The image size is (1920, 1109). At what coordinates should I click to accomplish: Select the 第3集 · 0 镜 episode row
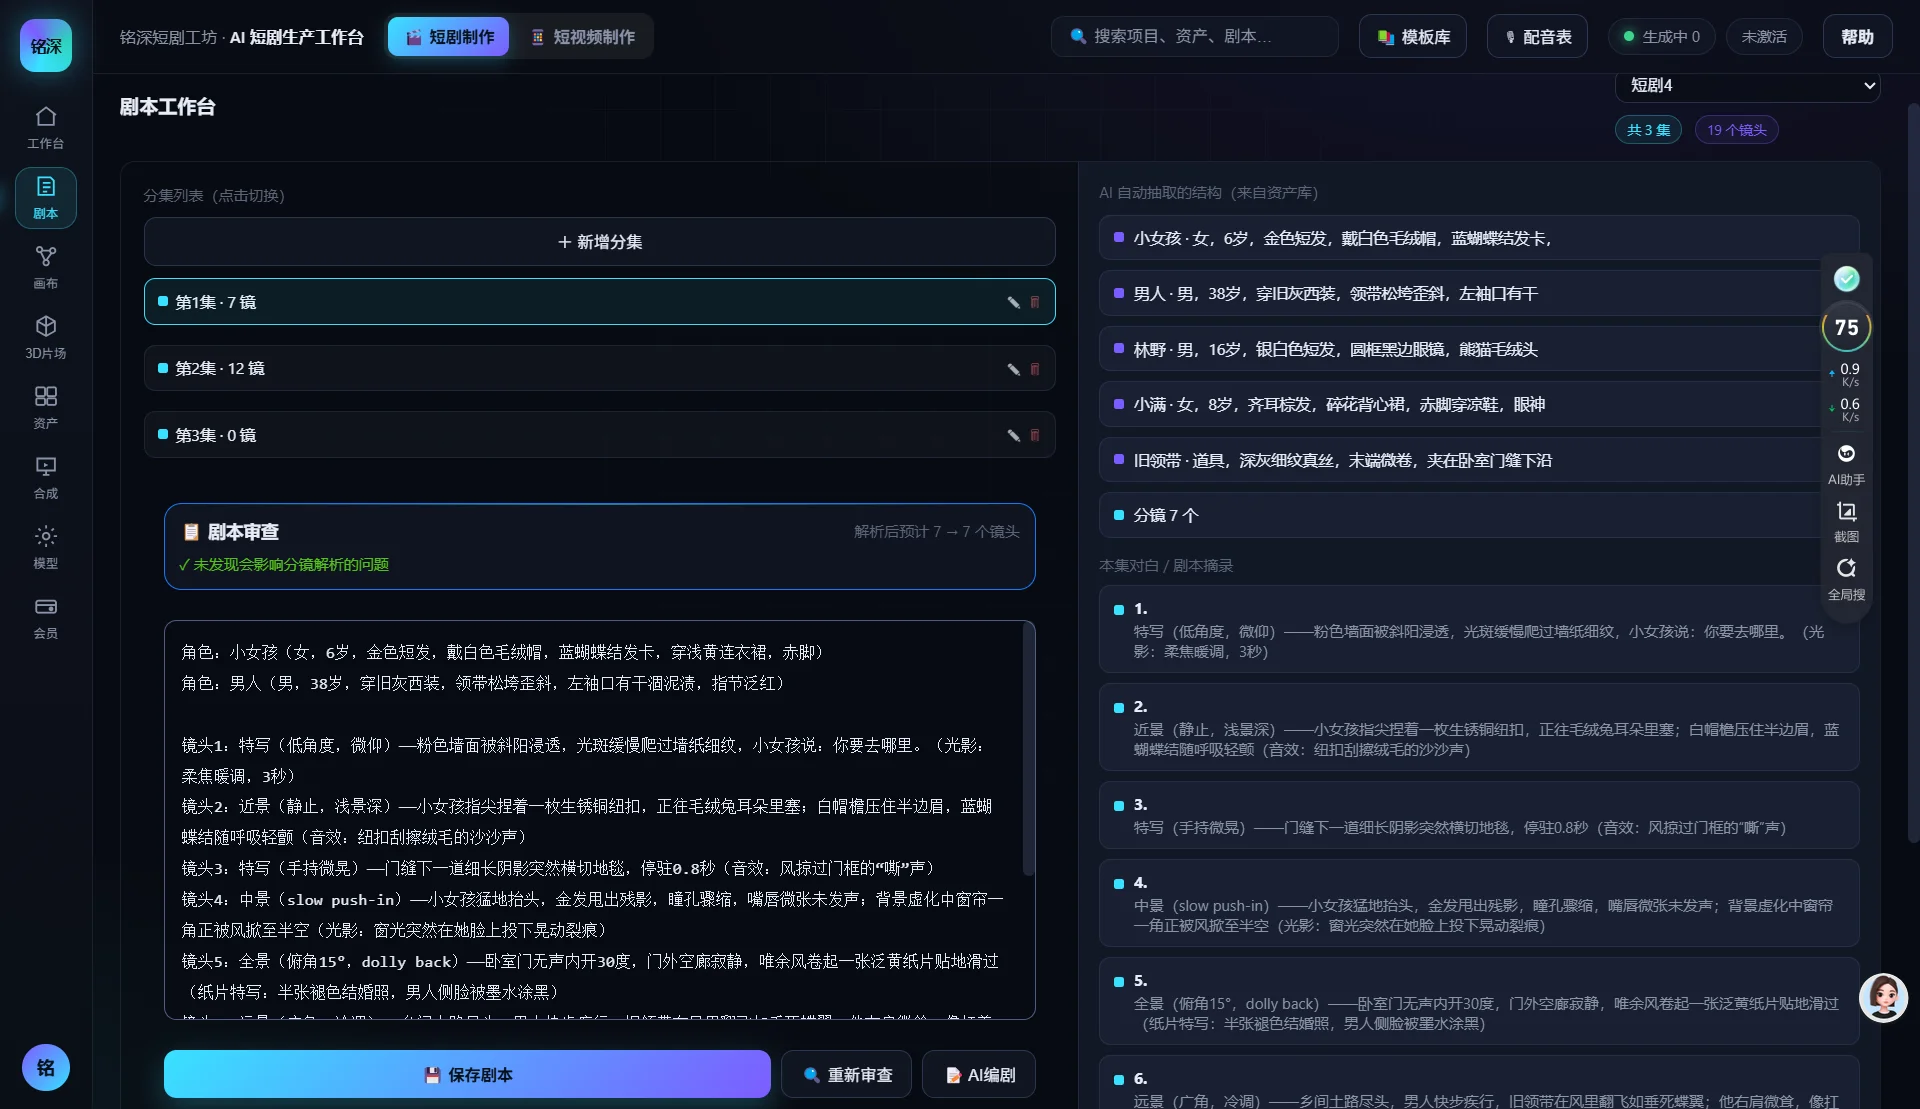(x=600, y=435)
